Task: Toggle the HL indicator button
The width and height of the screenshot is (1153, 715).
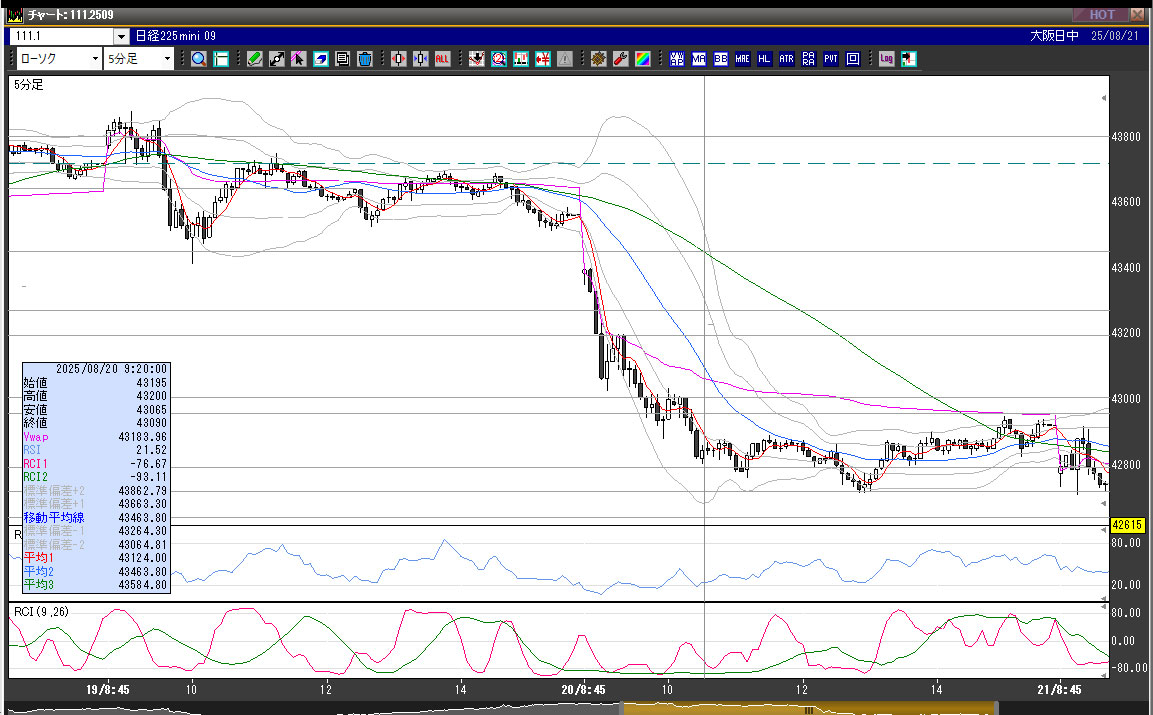Action: click(x=765, y=59)
